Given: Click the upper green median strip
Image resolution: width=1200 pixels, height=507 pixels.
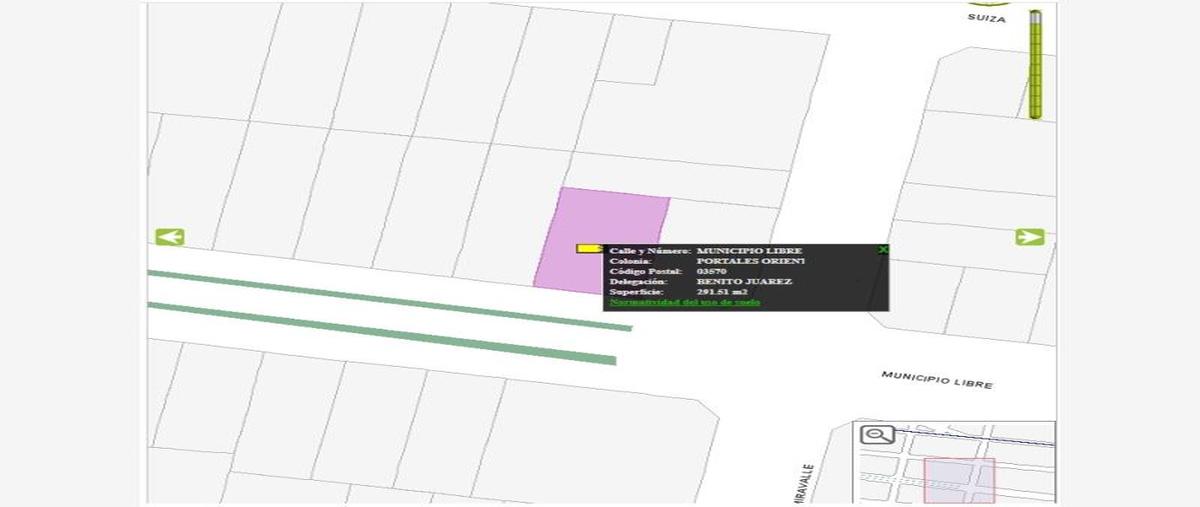Looking at the screenshot, I should (x=390, y=299).
